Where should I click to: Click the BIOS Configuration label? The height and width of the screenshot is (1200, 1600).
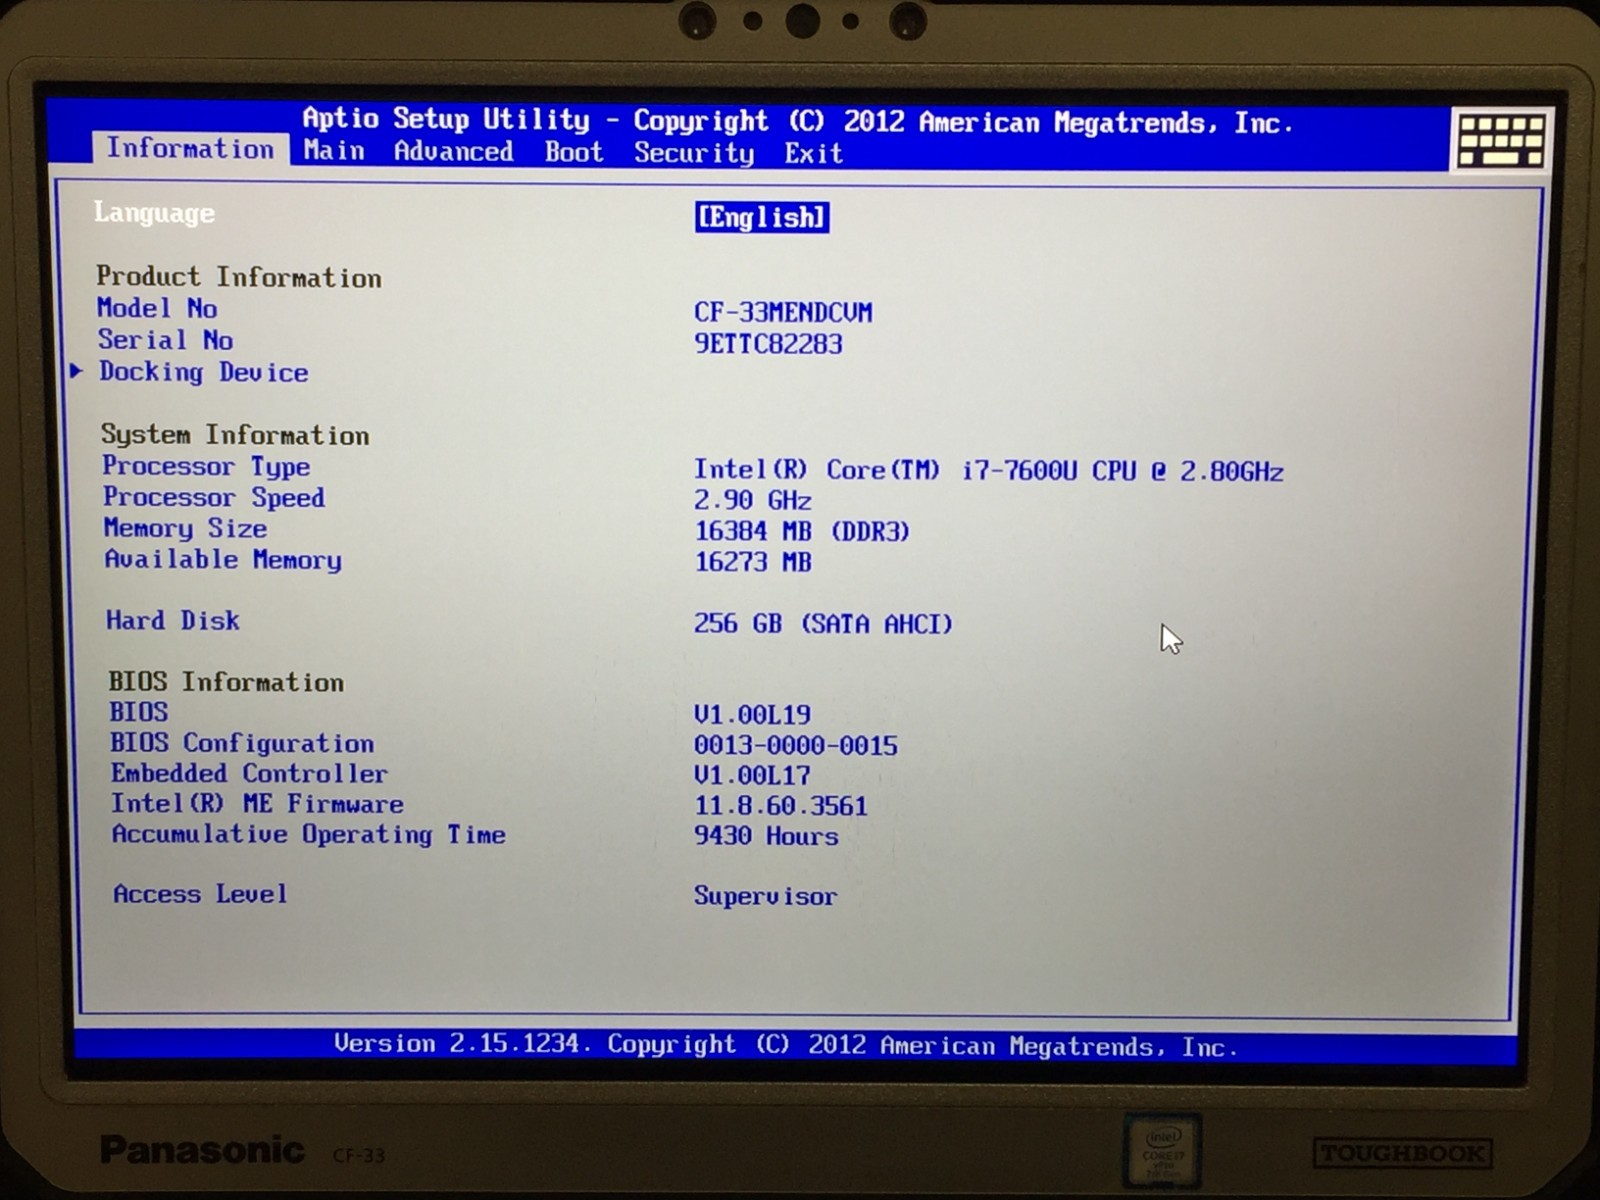(242, 743)
